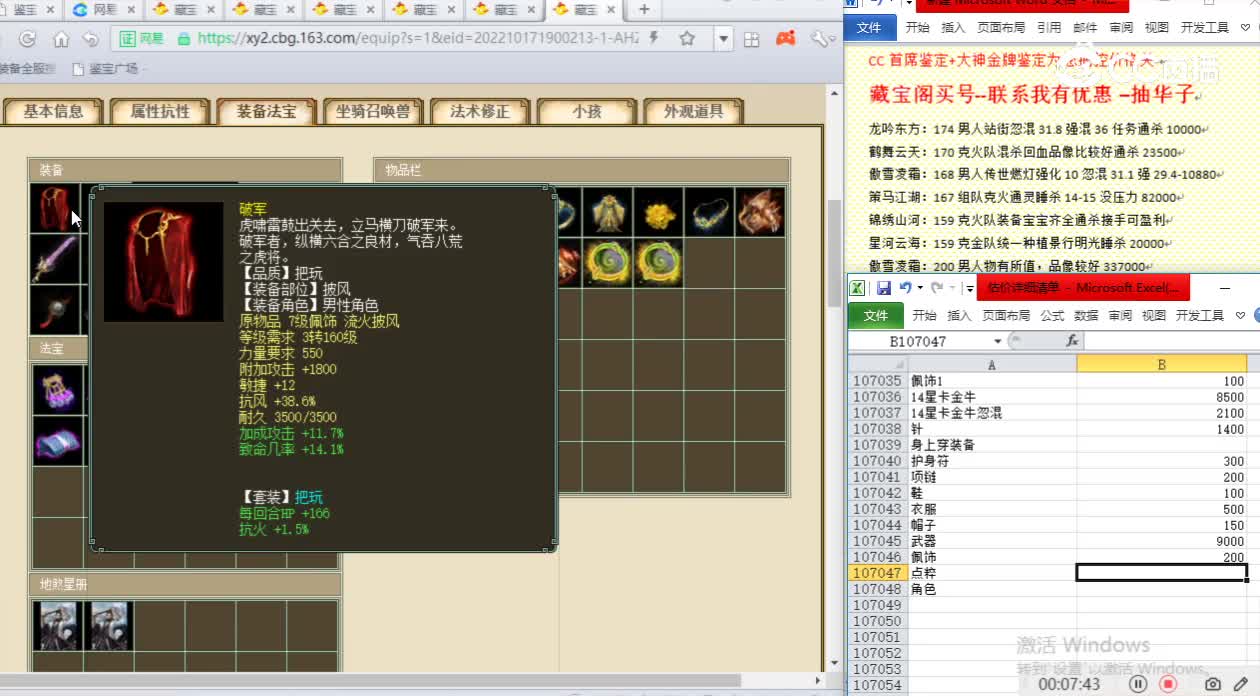This screenshot has width=1260, height=696.
Task: Click the Excel name box B107047
Action: (918, 341)
